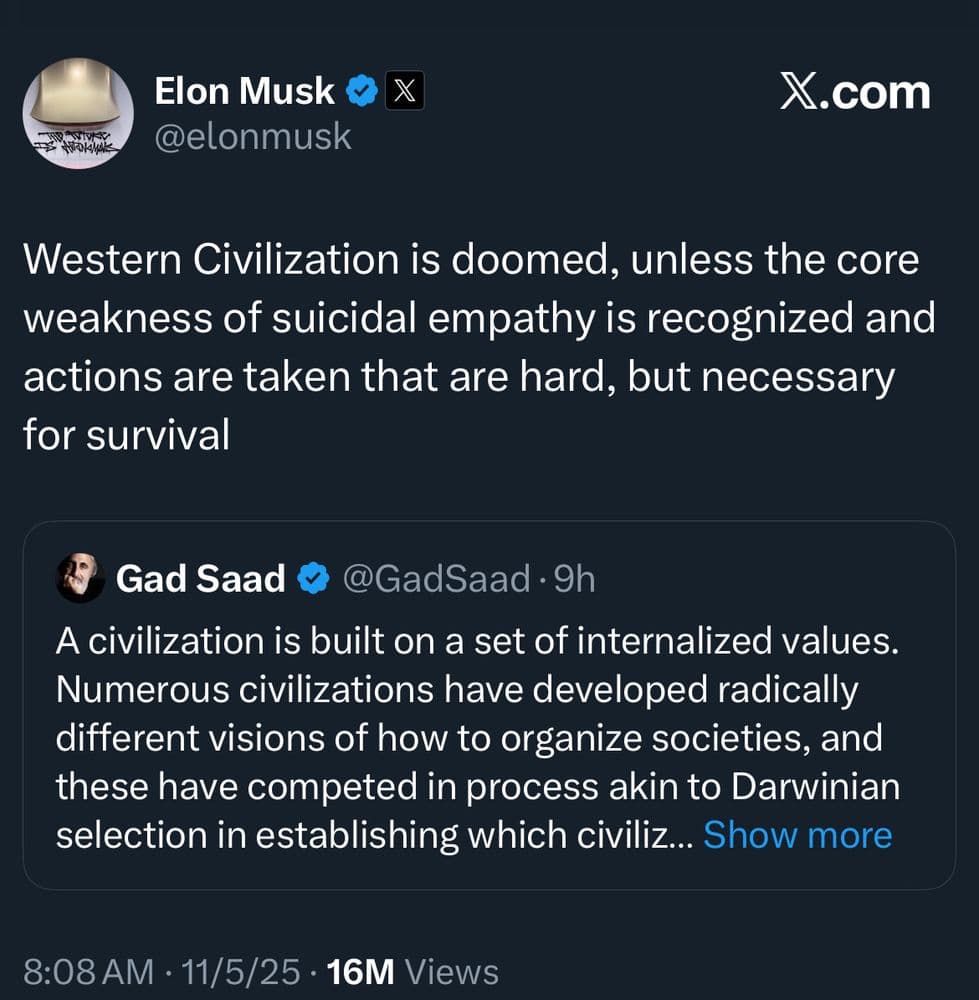Click the 11/5/25 post date
The height and width of the screenshot is (1000, 979).
[238, 971]
